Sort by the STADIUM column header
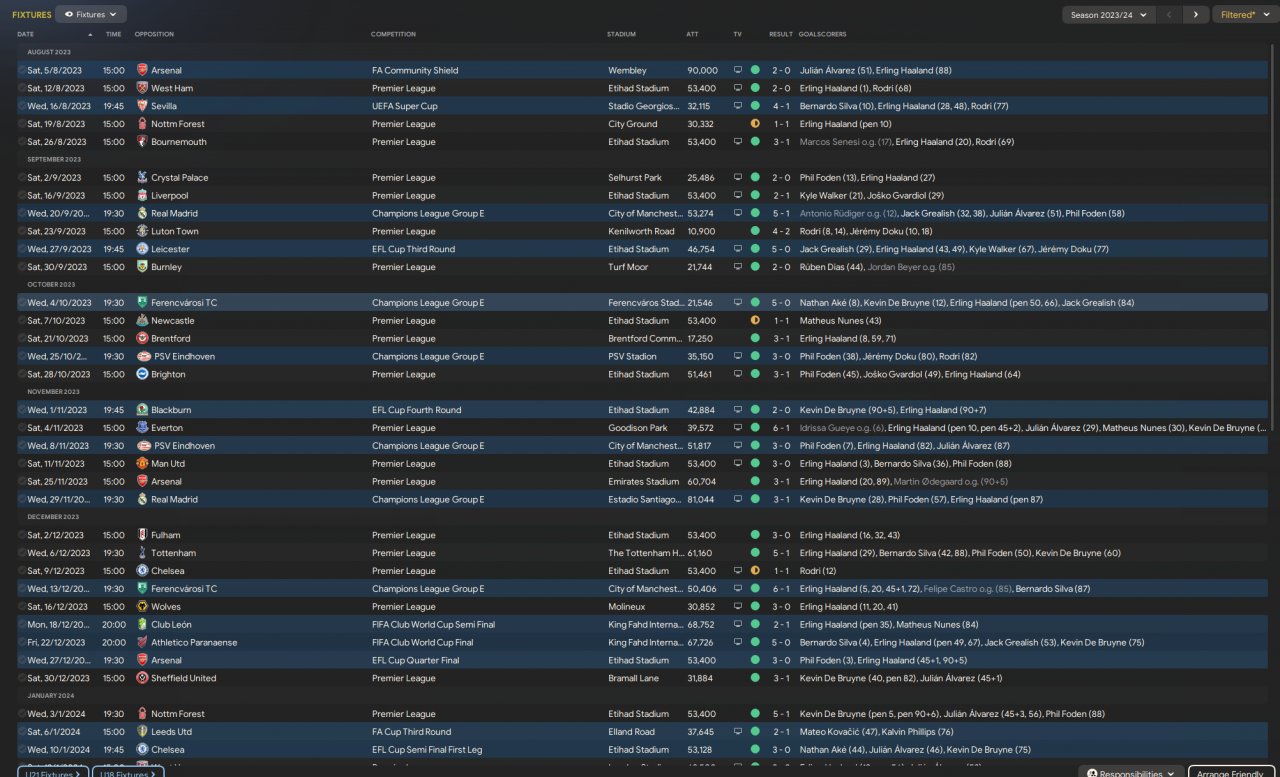This screenshot has height=777, width=1280. pos(621,34)
